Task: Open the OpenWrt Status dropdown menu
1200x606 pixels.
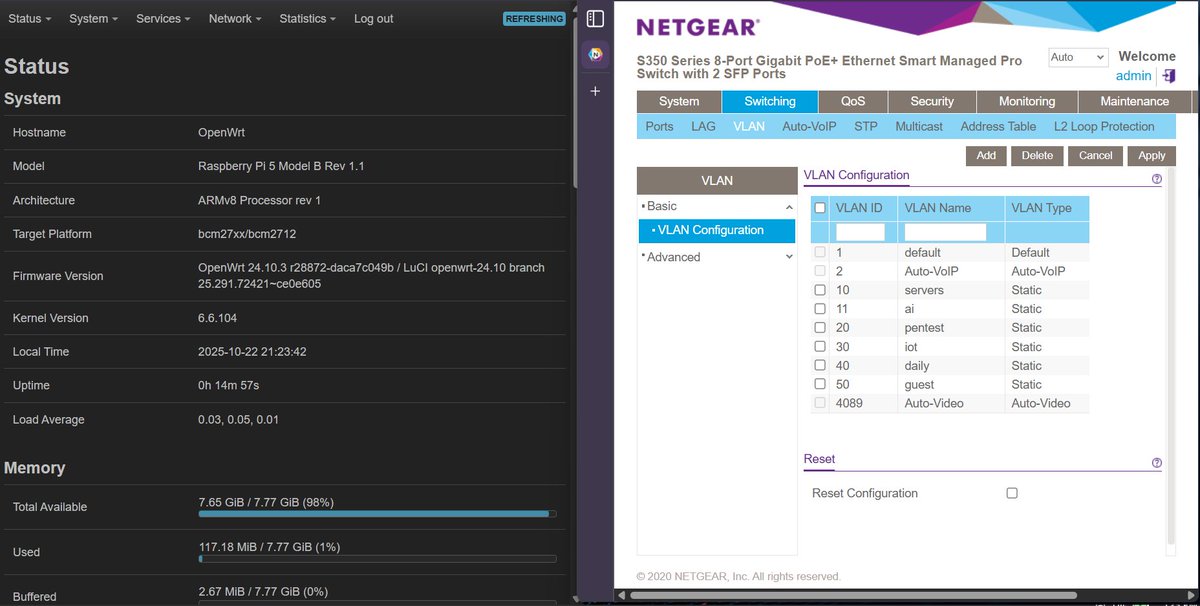Action: coord(29,18)
